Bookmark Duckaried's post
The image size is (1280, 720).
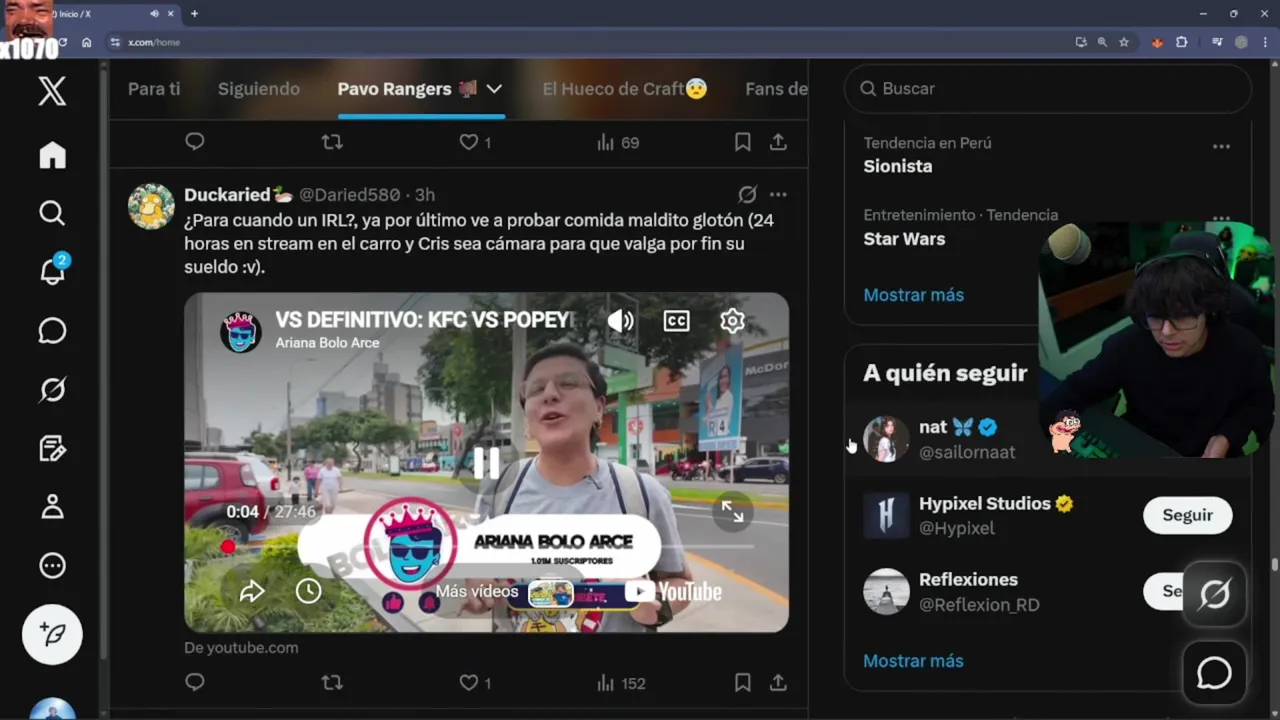pos(742,683)
